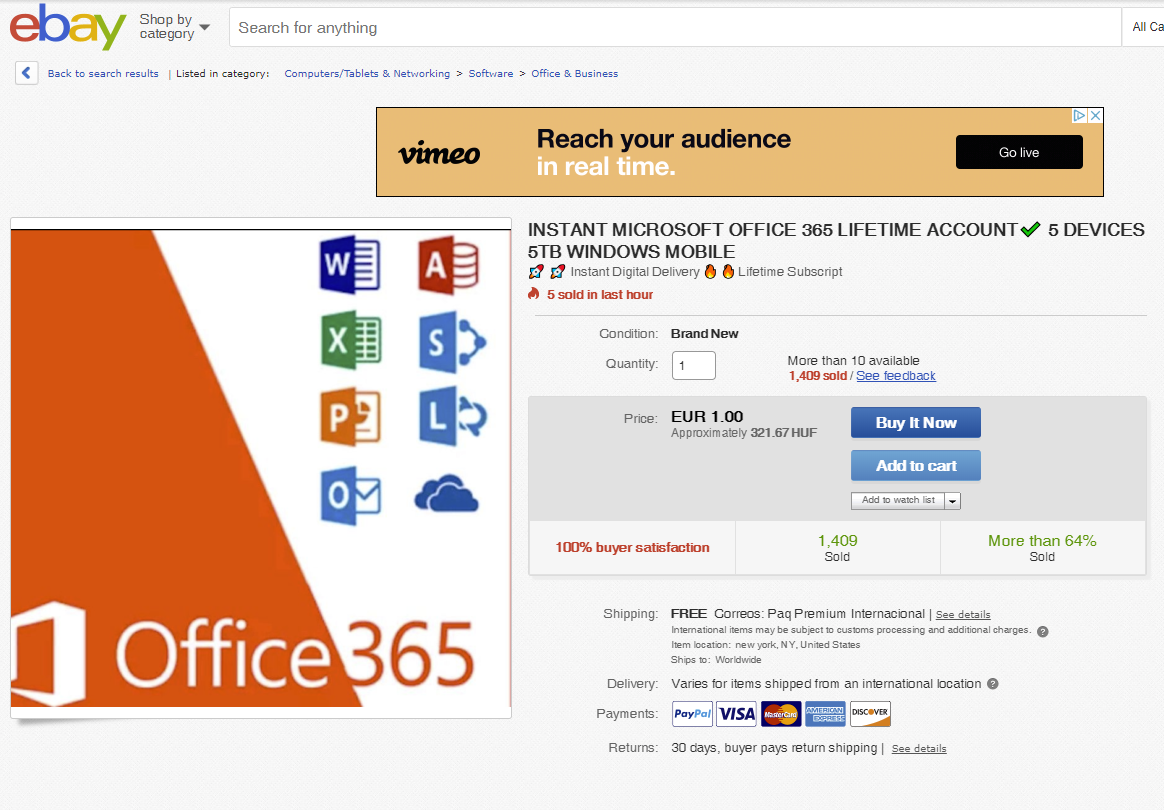The image size is (1164, 810).
Task: Click the Mastercard payment icon
Action: coord(781,714)
